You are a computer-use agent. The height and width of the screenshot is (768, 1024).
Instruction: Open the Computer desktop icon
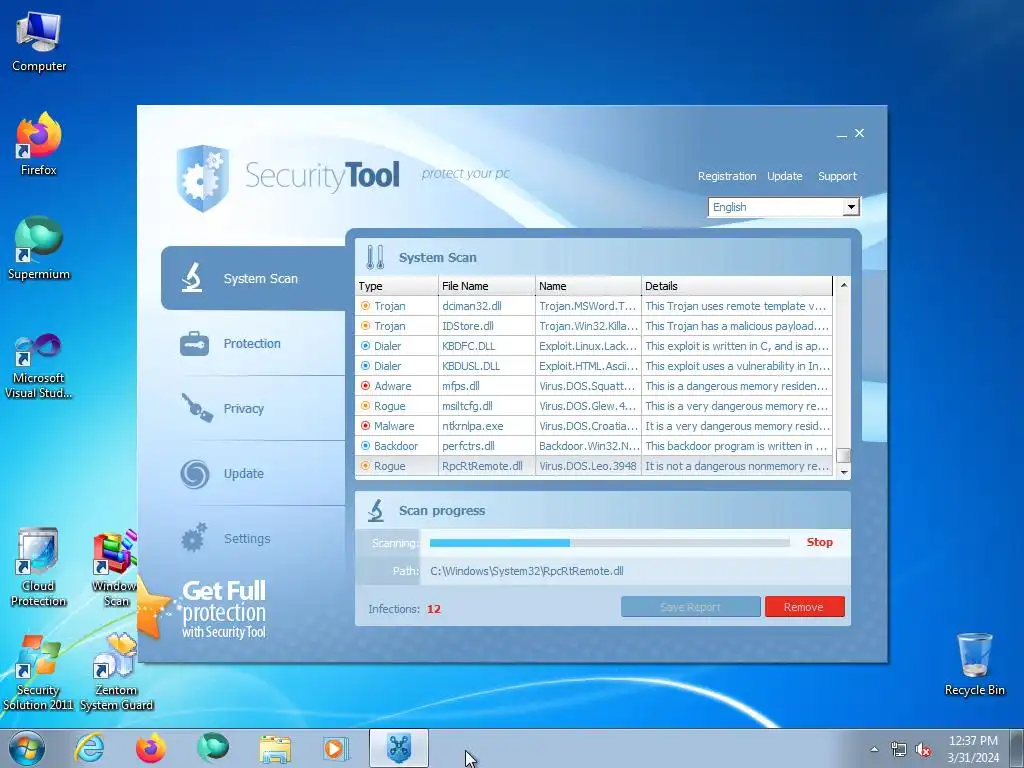[39, 42]
